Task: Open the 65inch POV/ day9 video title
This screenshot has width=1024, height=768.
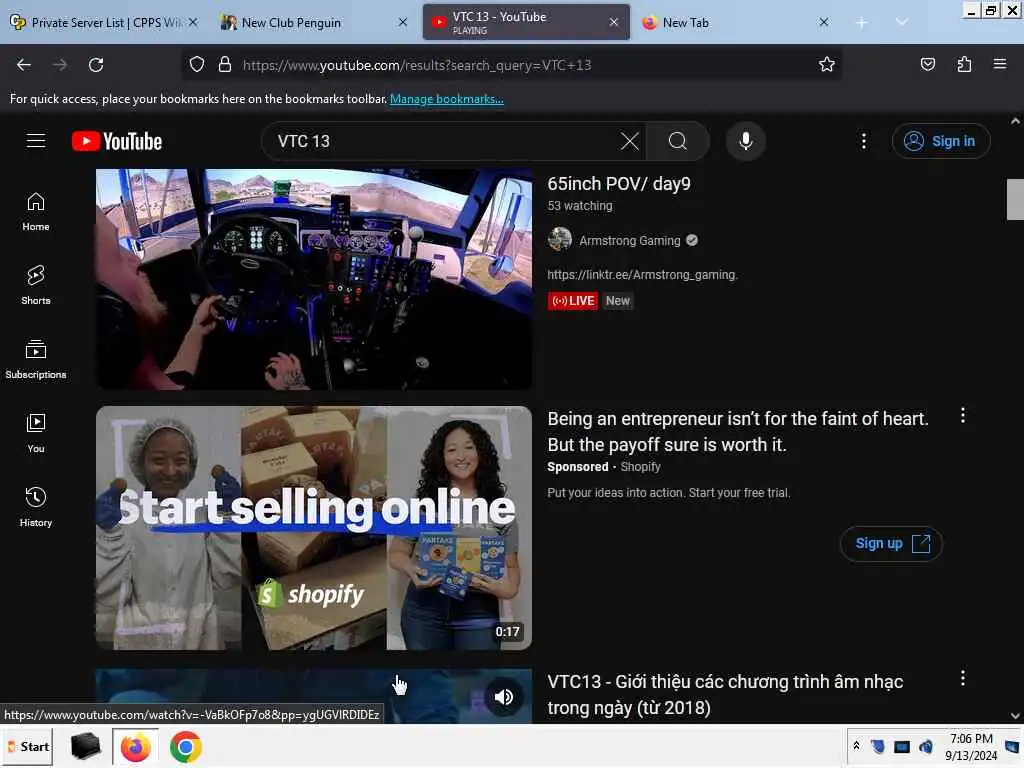Action: coord(618,184)
